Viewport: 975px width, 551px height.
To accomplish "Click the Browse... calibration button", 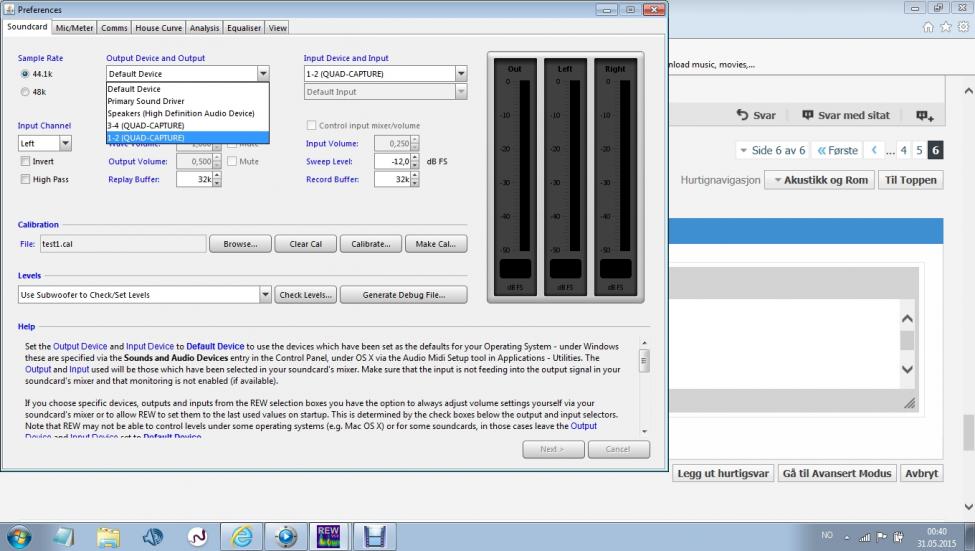I will click(240, 244).
